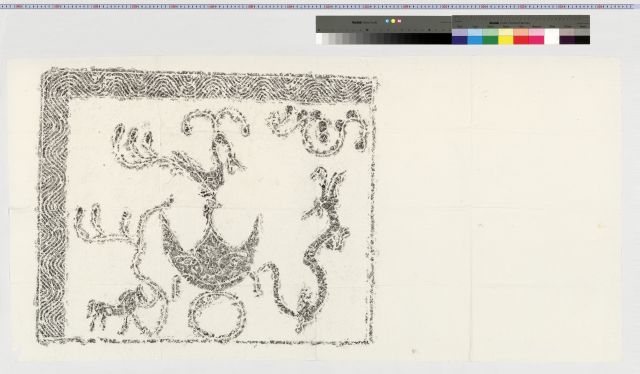Viewport: 640px width, 374px height.
Task: Click the white patch on color chart
Action: (552, 36)
